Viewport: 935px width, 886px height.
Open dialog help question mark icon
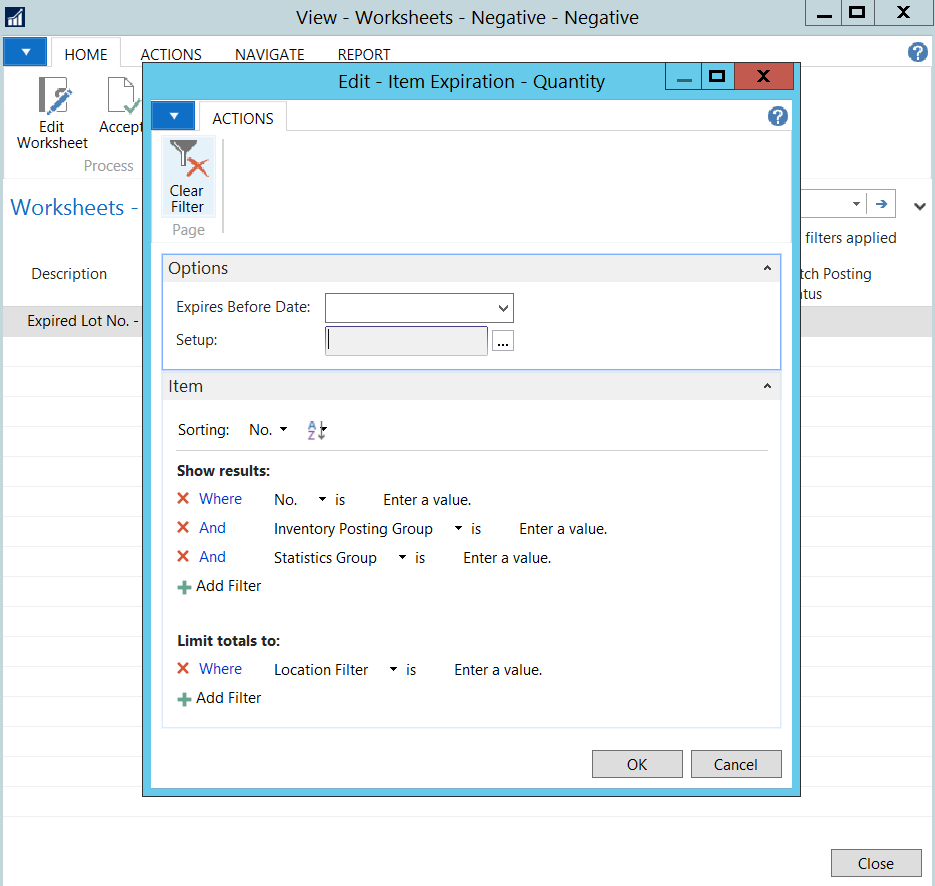[x=777, y=117]
